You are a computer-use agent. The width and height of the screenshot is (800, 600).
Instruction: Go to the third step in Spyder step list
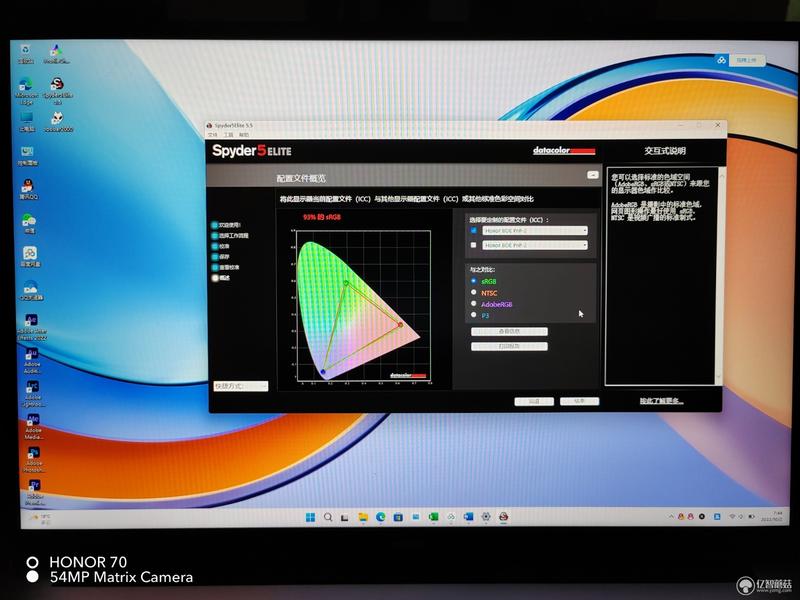[220, 246]
